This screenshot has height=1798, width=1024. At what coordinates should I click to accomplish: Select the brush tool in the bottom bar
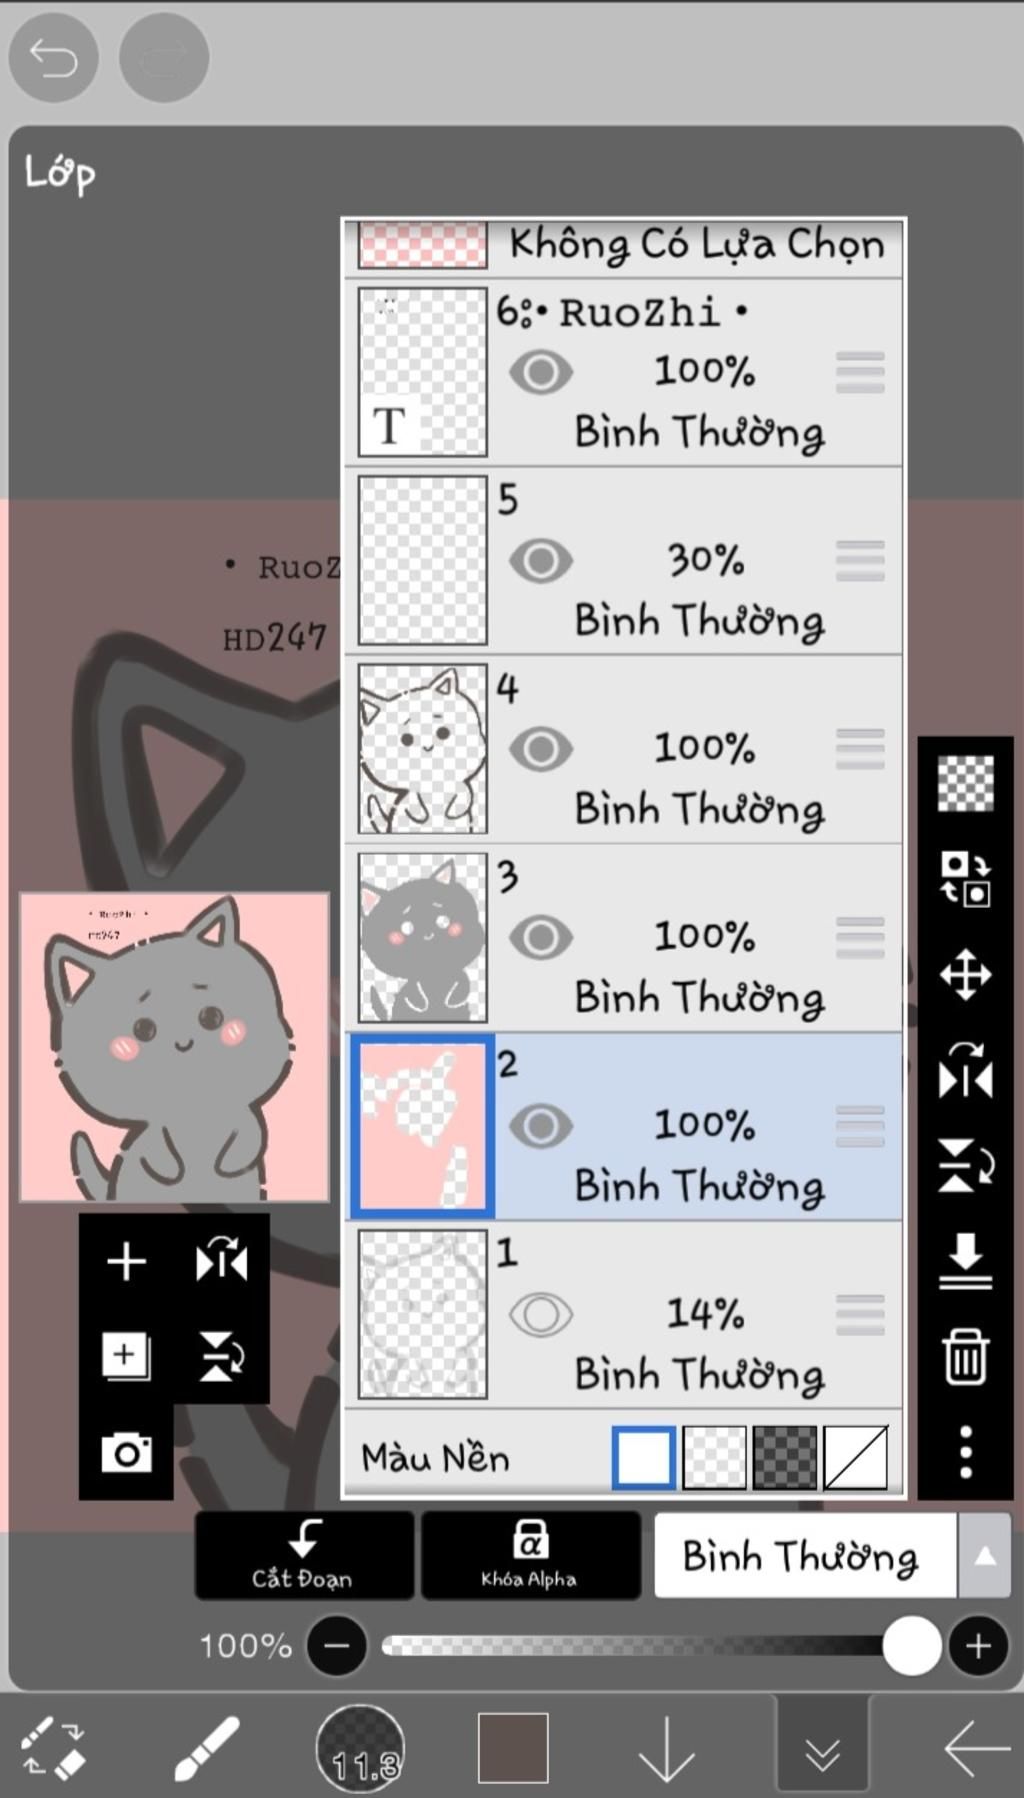(x=207, y=1748)
